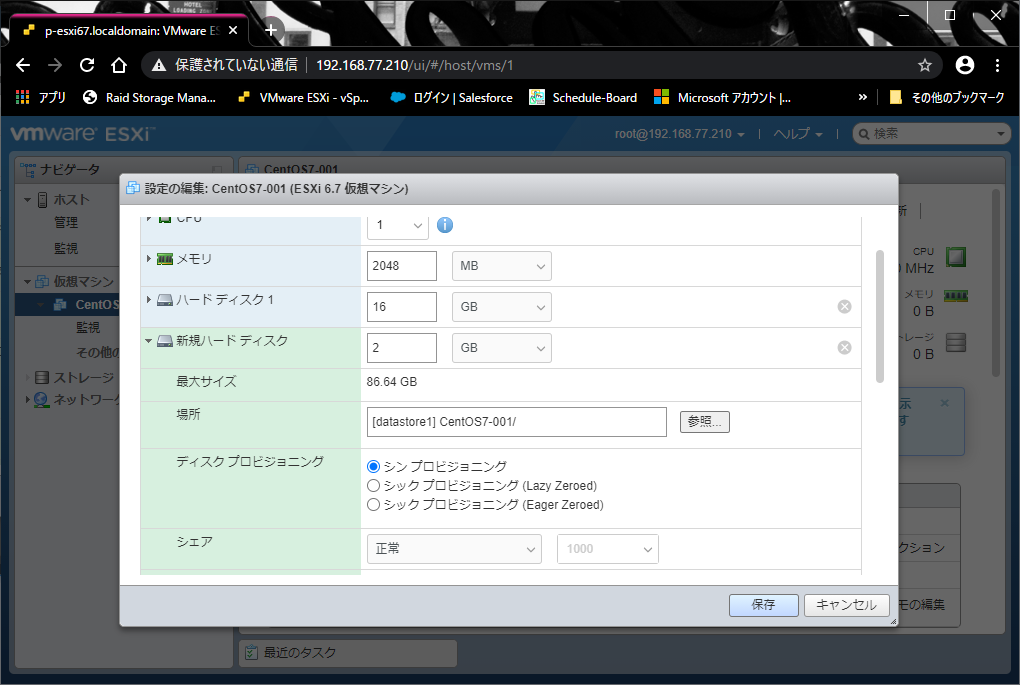The height and width of the screenshot is (685, 1020).
Task: Open the shares value 1000 dropdown
Action: (x=608, y=549)
